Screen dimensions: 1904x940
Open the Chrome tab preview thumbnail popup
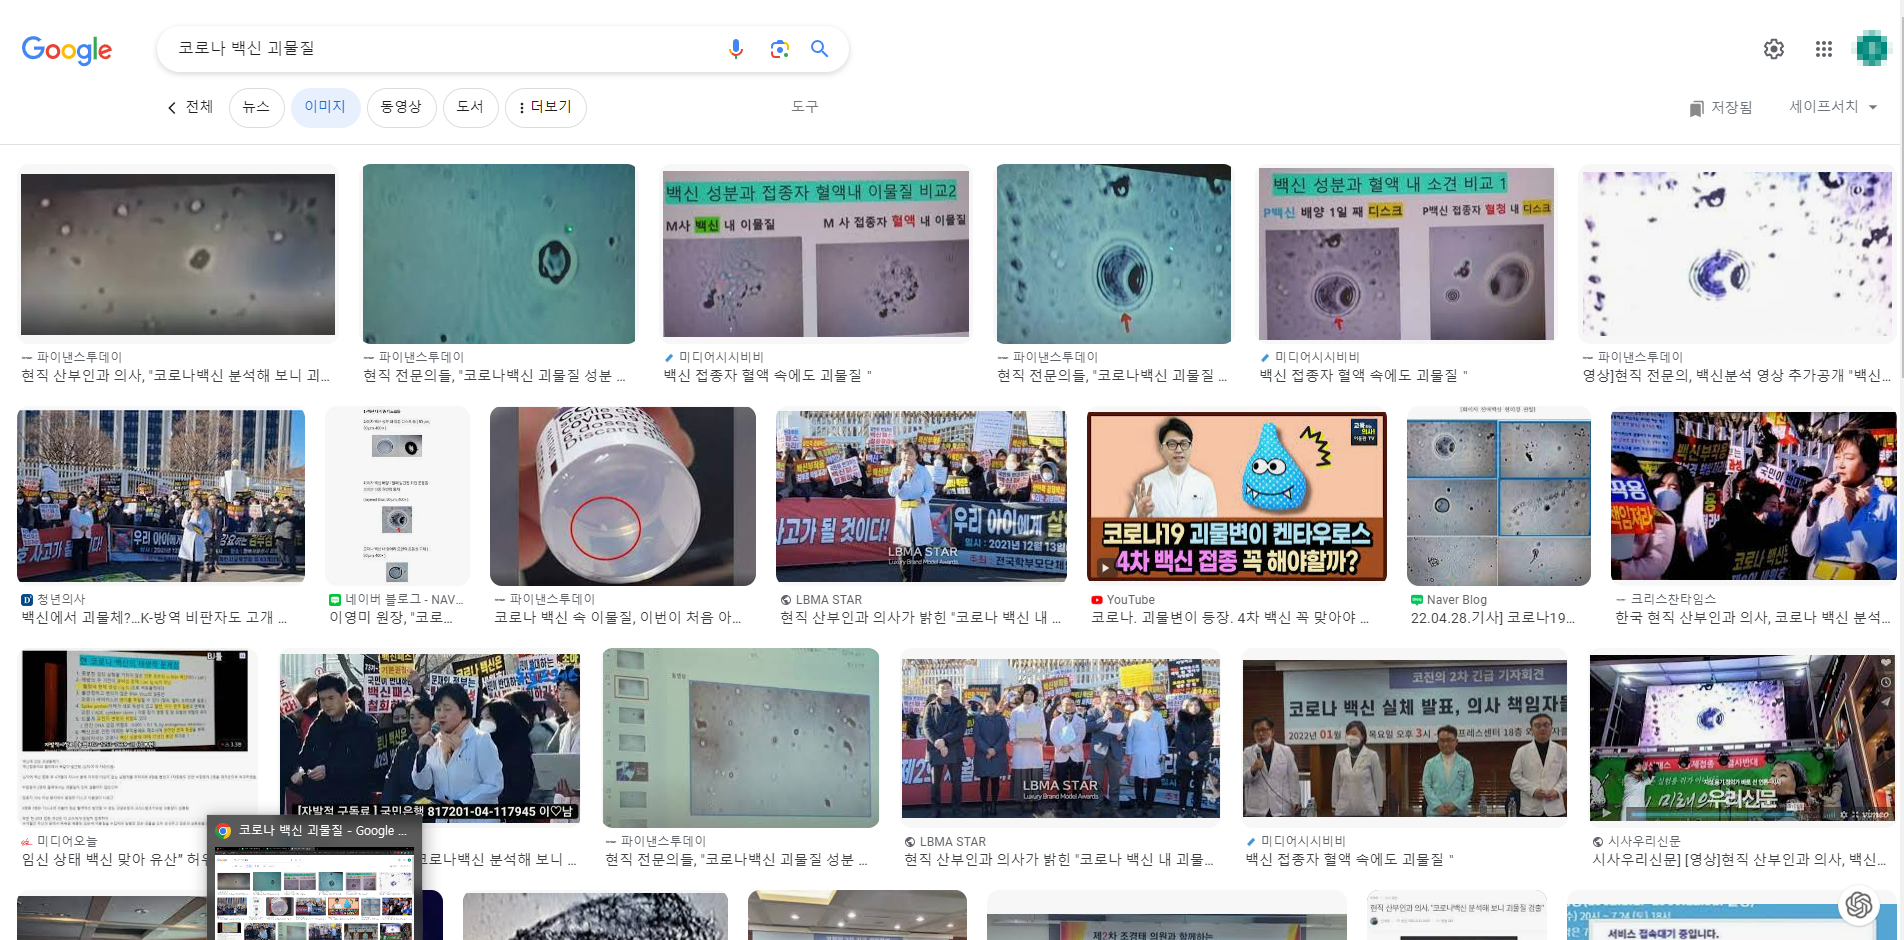click(x=315, y=879)
